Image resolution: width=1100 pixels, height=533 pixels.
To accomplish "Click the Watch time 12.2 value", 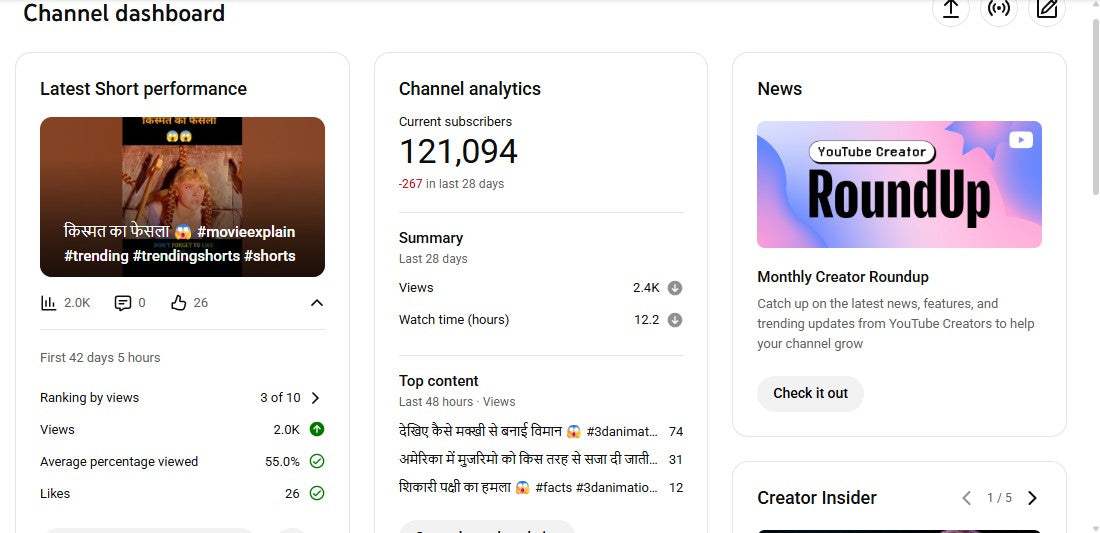I will point(647,320).
